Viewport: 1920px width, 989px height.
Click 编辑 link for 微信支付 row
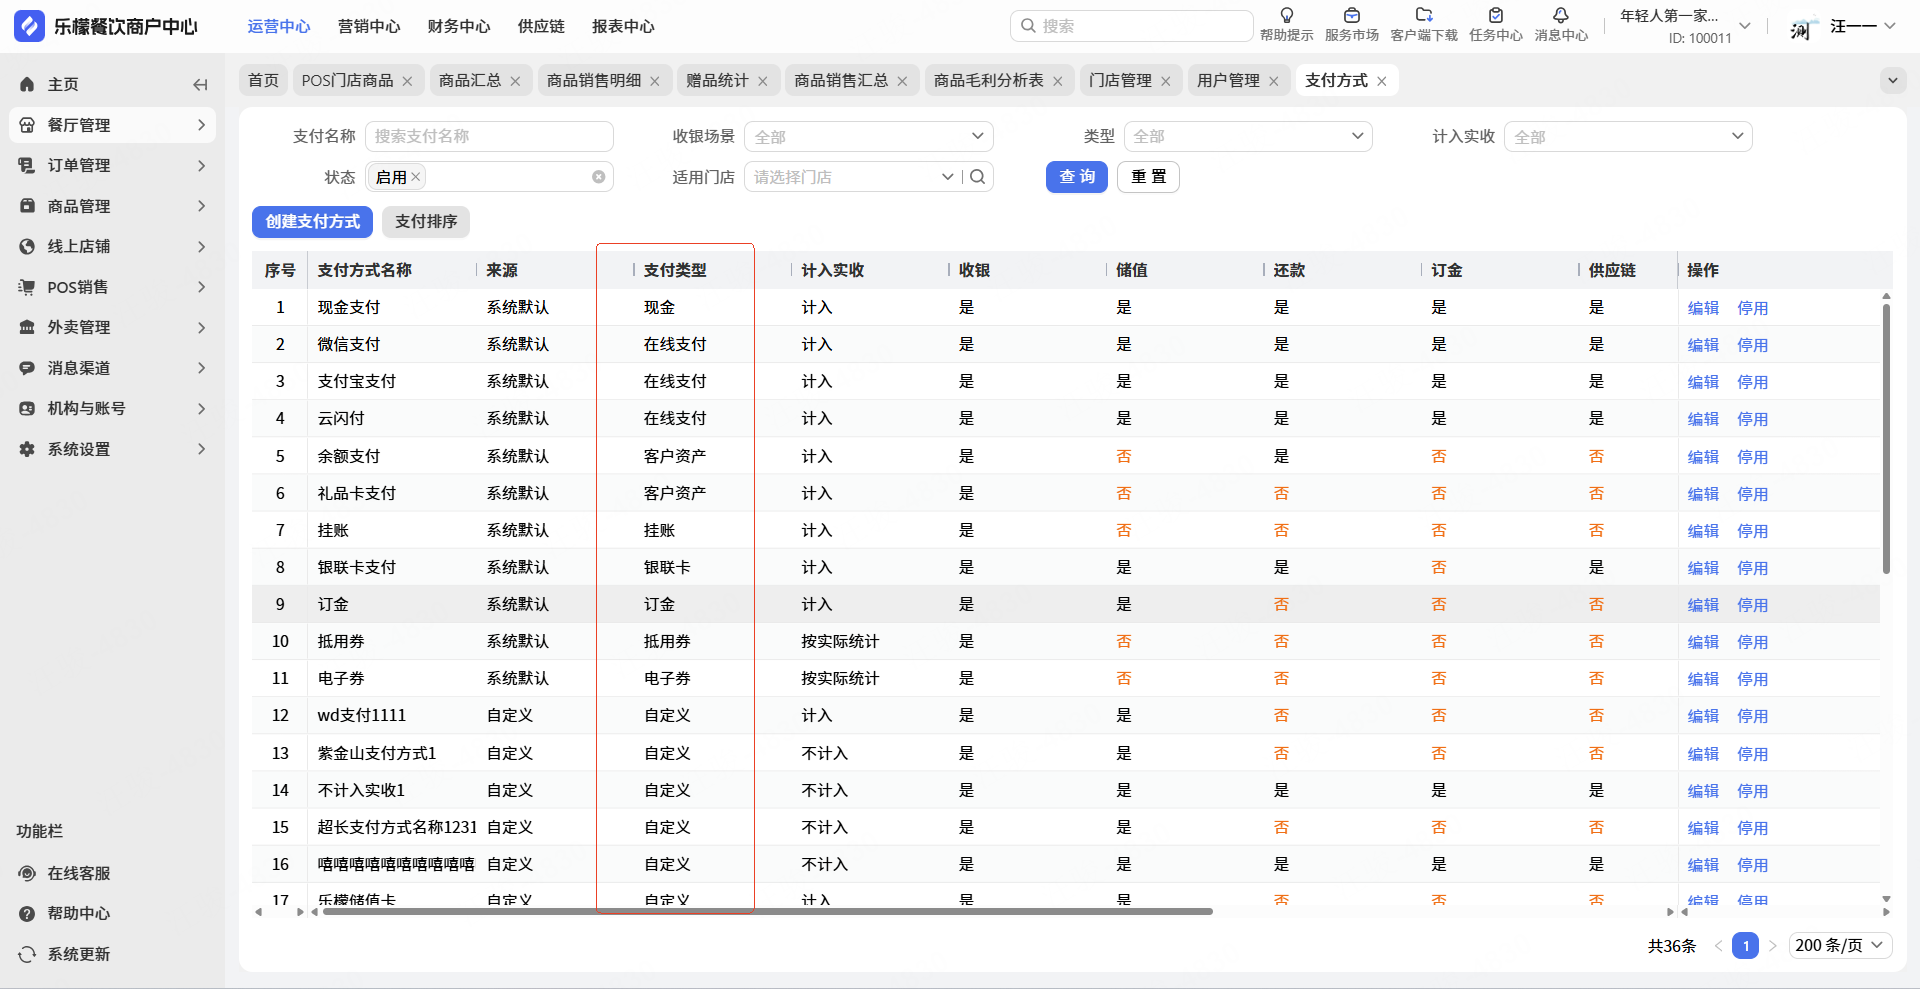click(1702, 345)
